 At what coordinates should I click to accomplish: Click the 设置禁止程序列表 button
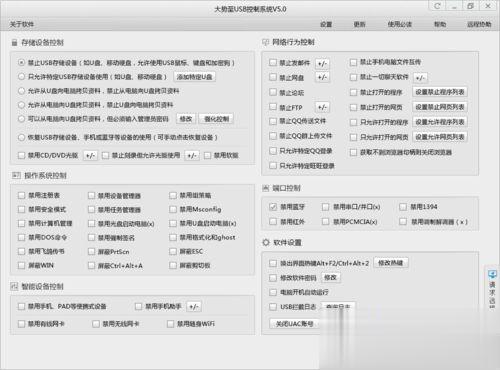point(440,92)
